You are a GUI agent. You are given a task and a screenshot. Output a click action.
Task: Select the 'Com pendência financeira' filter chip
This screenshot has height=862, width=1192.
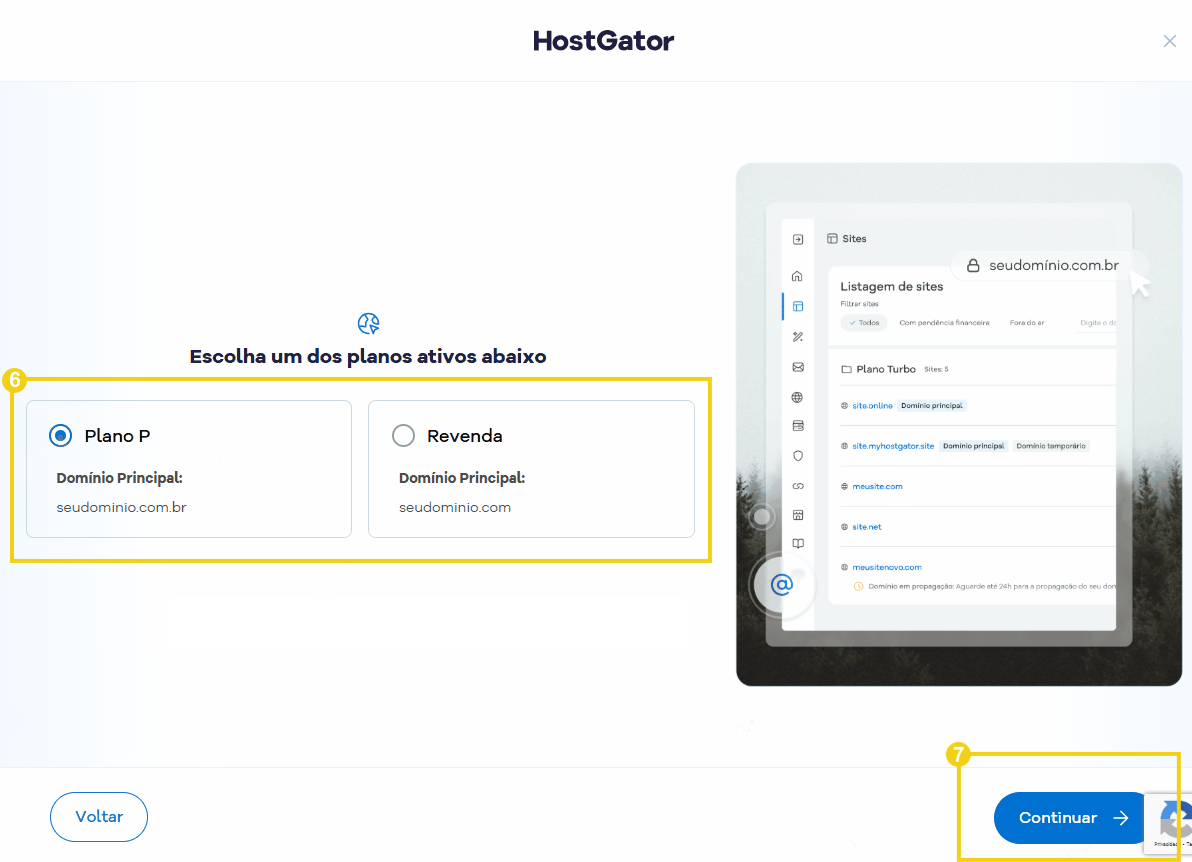pyautogui.click(x=944, y=323)
